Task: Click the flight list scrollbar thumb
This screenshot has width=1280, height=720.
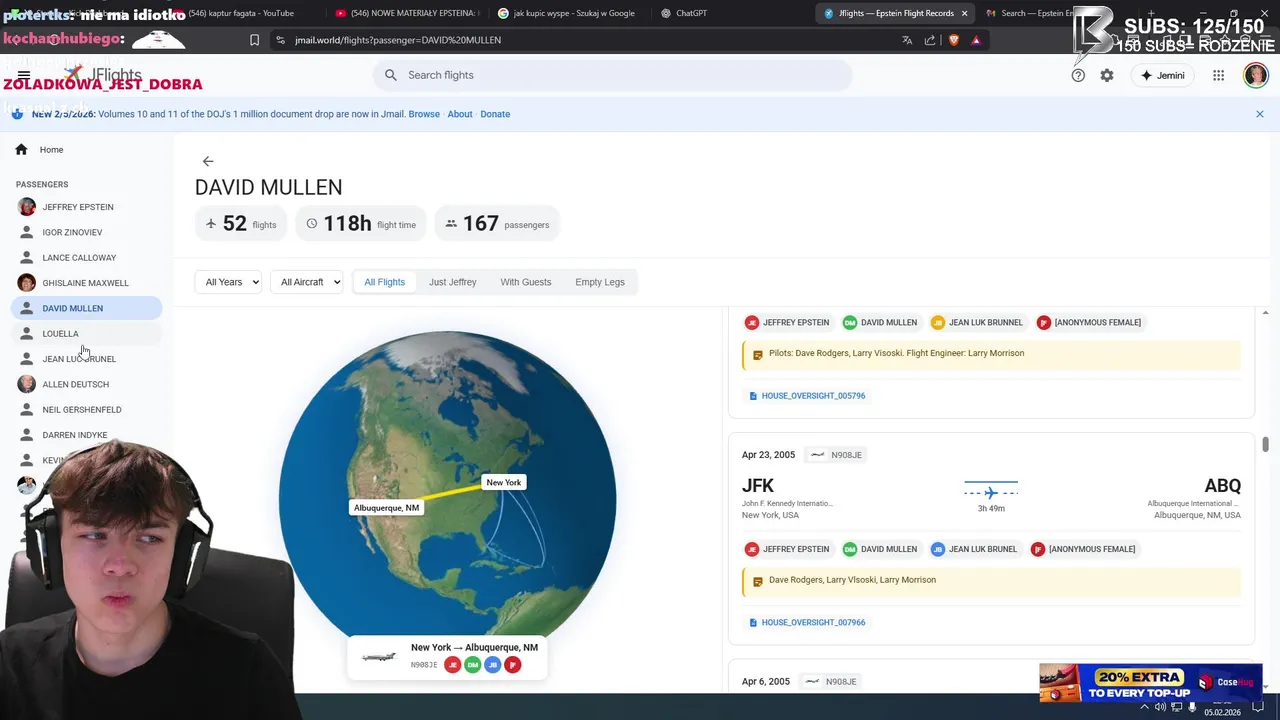Action: tap(1265, 444)
